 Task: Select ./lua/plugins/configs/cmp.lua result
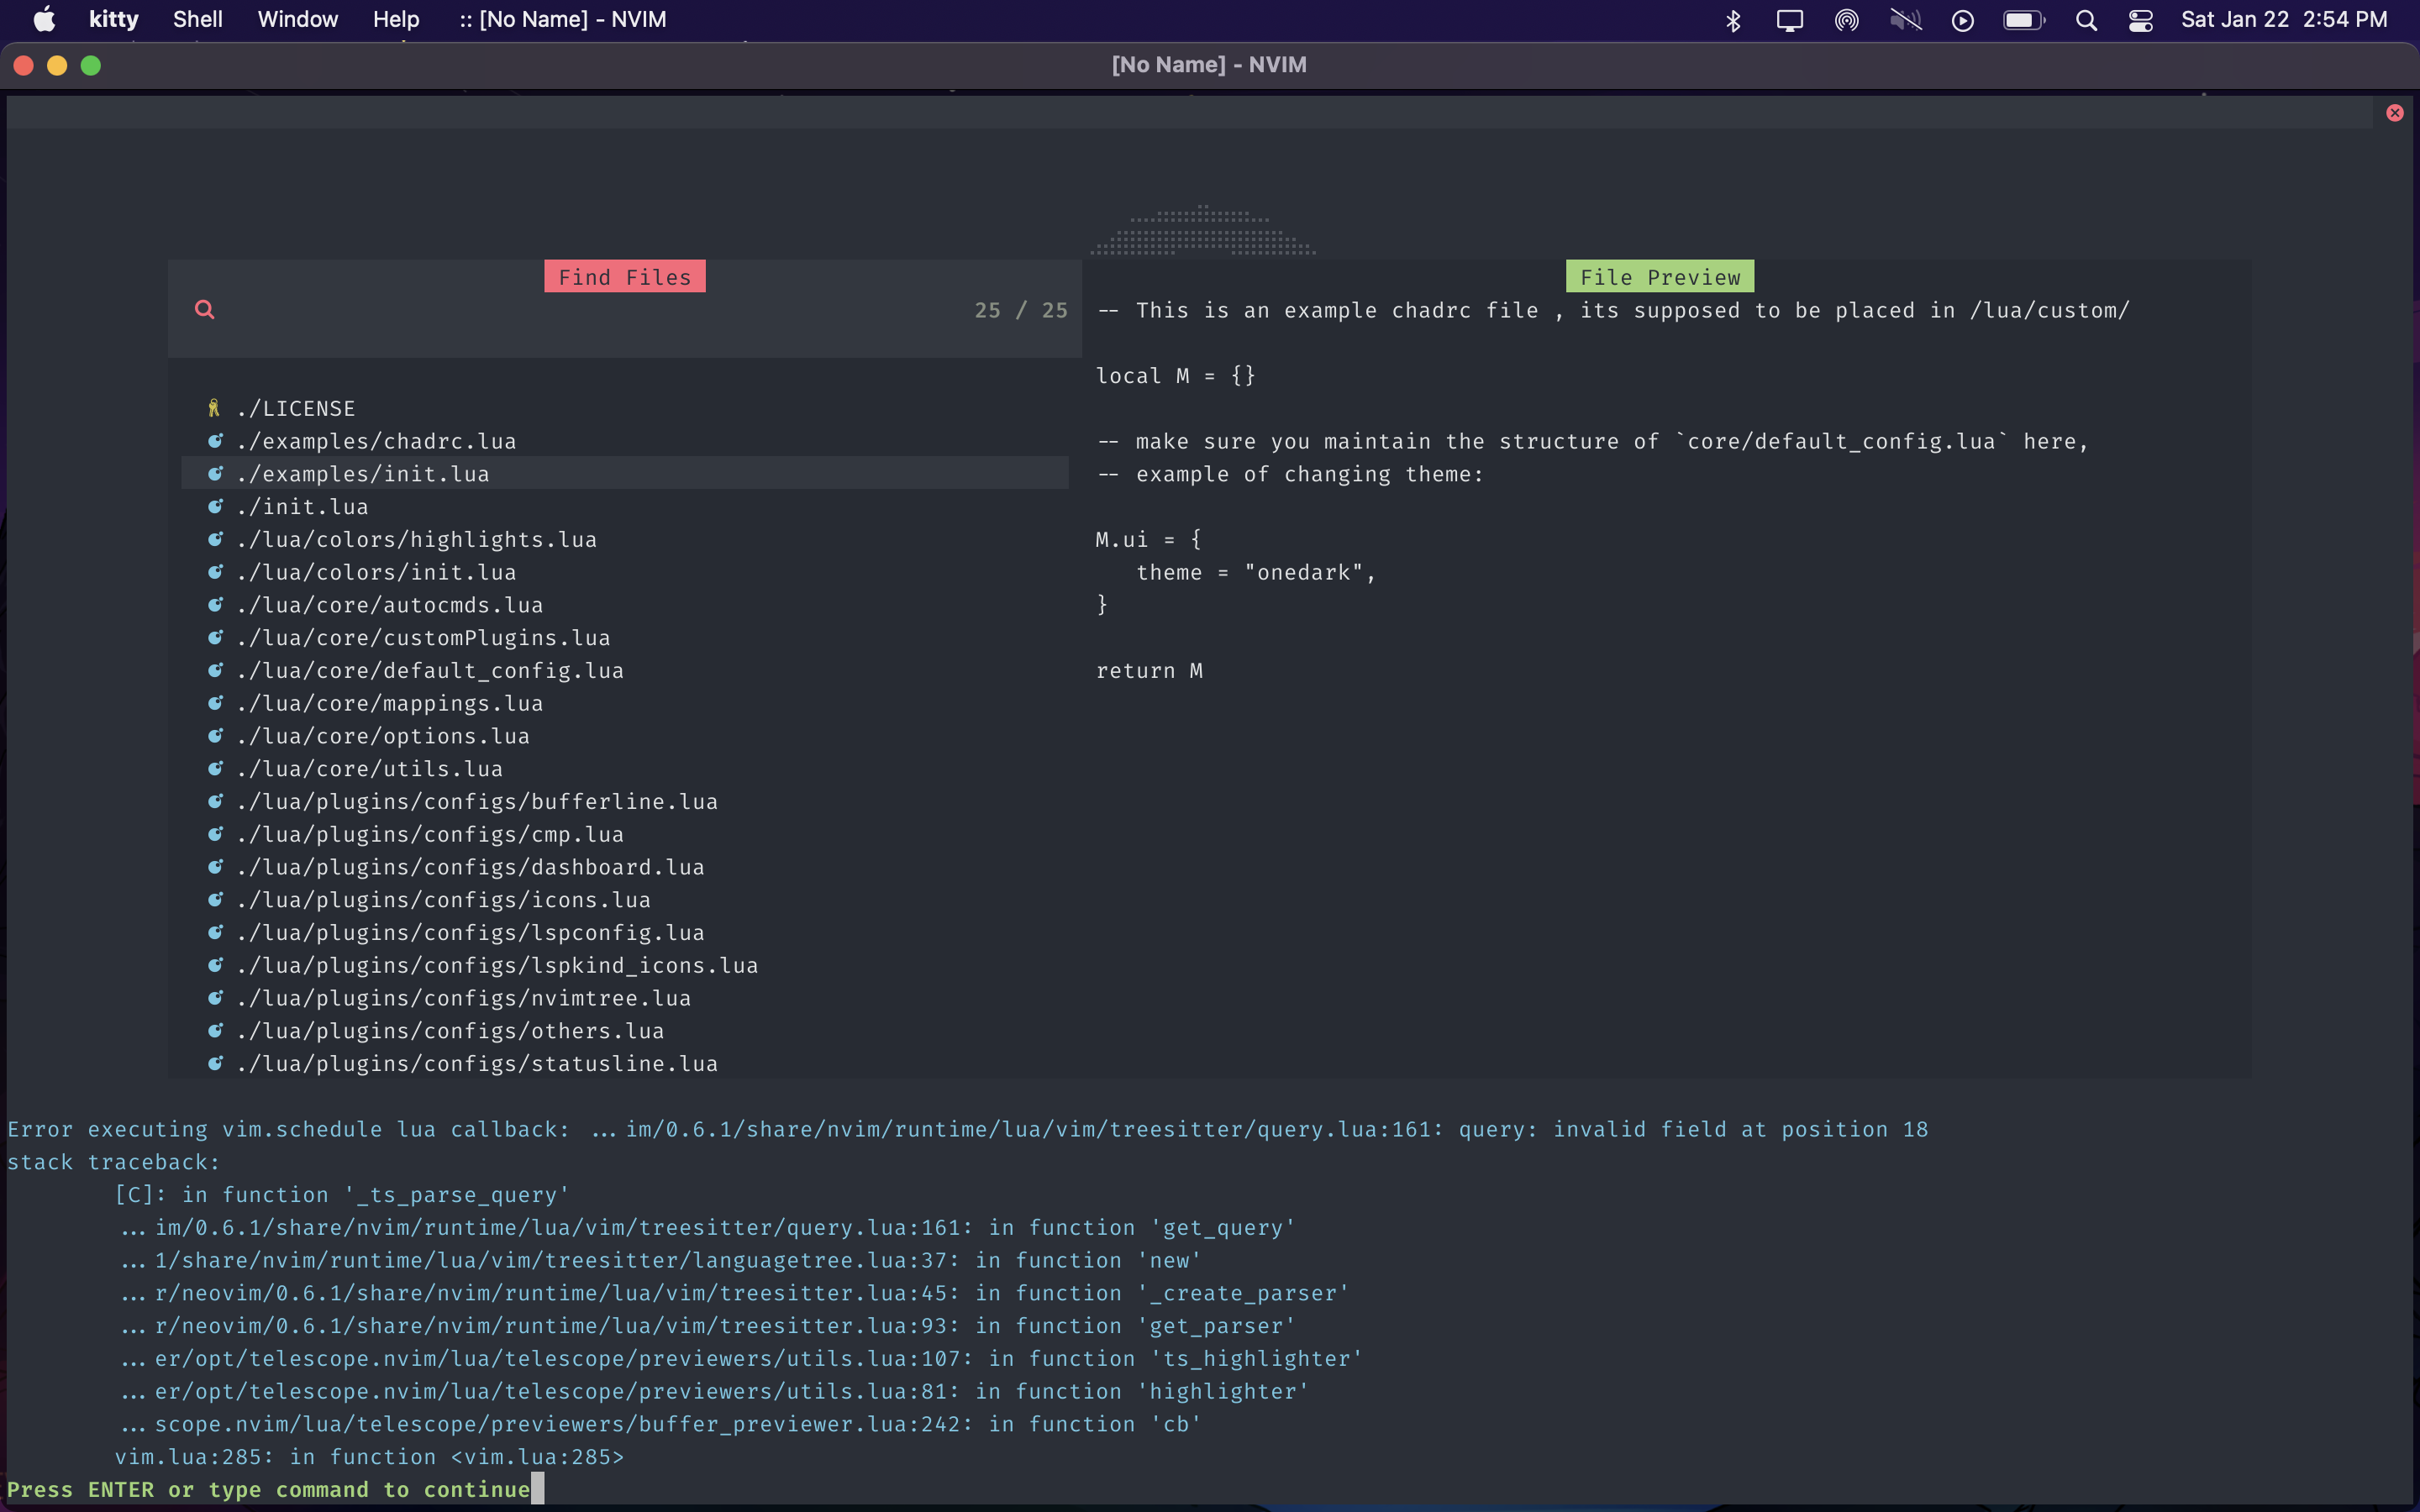624,834
